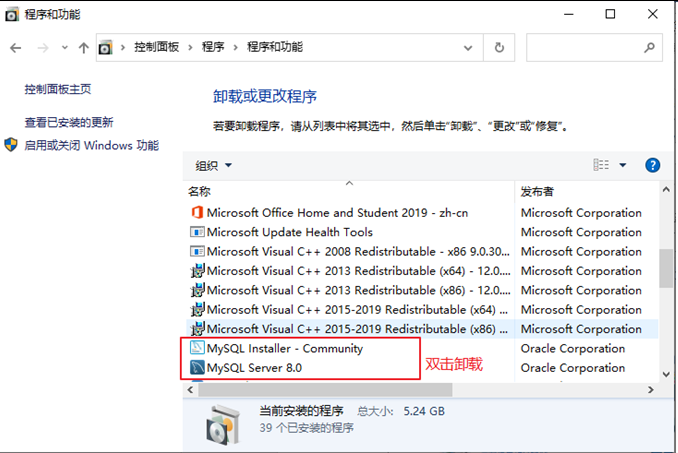The height and width of the screenshot is (453, 678).
Task: Click vertical scrollbar up arrow
Action: pos(666,189)
